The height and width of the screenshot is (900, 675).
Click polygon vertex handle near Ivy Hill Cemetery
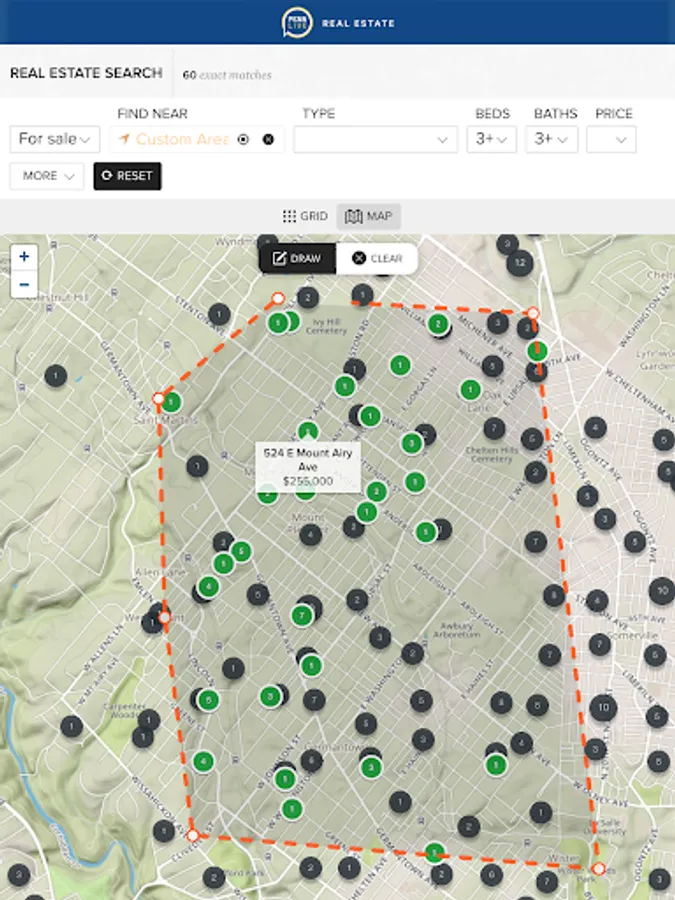(x=278, y=298)
